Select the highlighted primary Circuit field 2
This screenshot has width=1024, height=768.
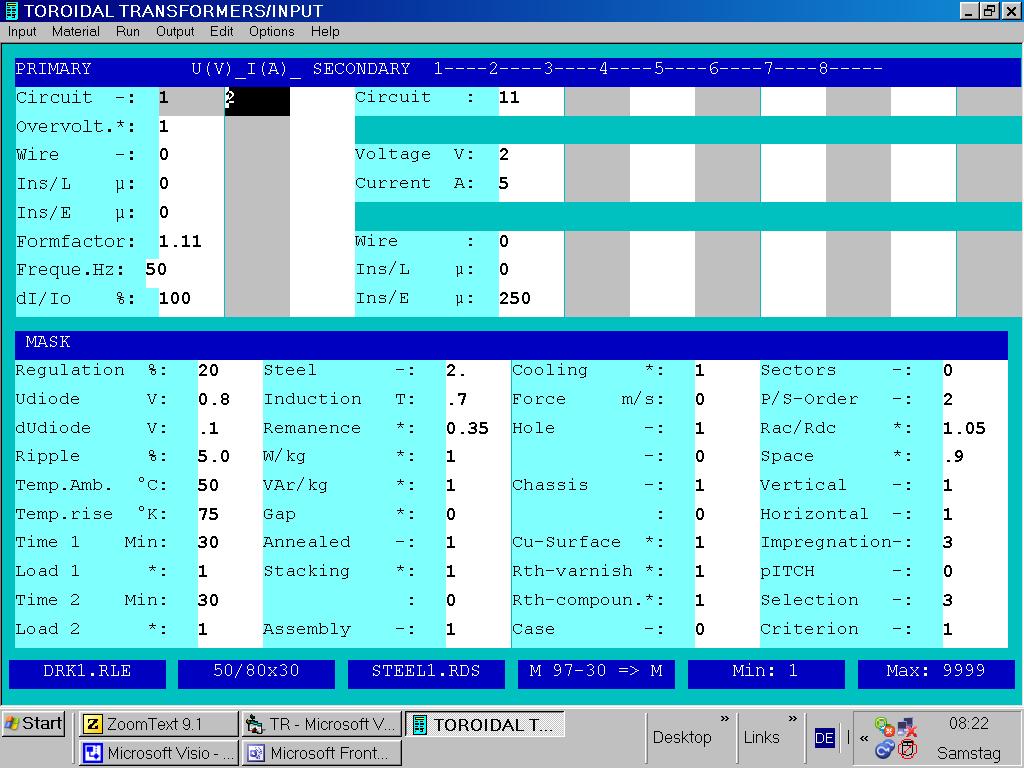(x=257, y=100)
